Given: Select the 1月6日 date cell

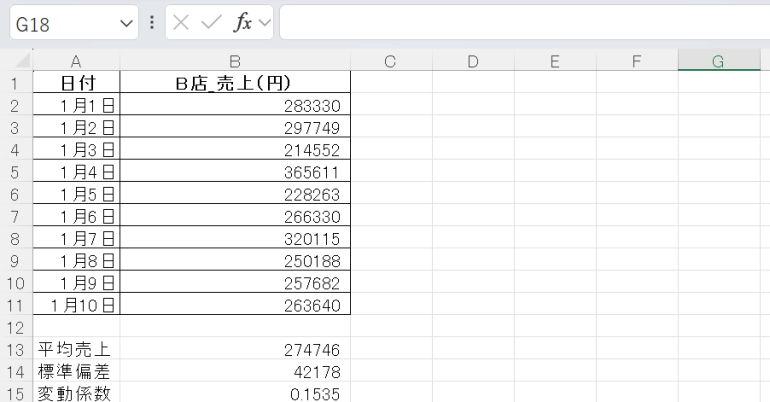Looking at the screenshot, I should pyautogui.click(x=77, y=216).
